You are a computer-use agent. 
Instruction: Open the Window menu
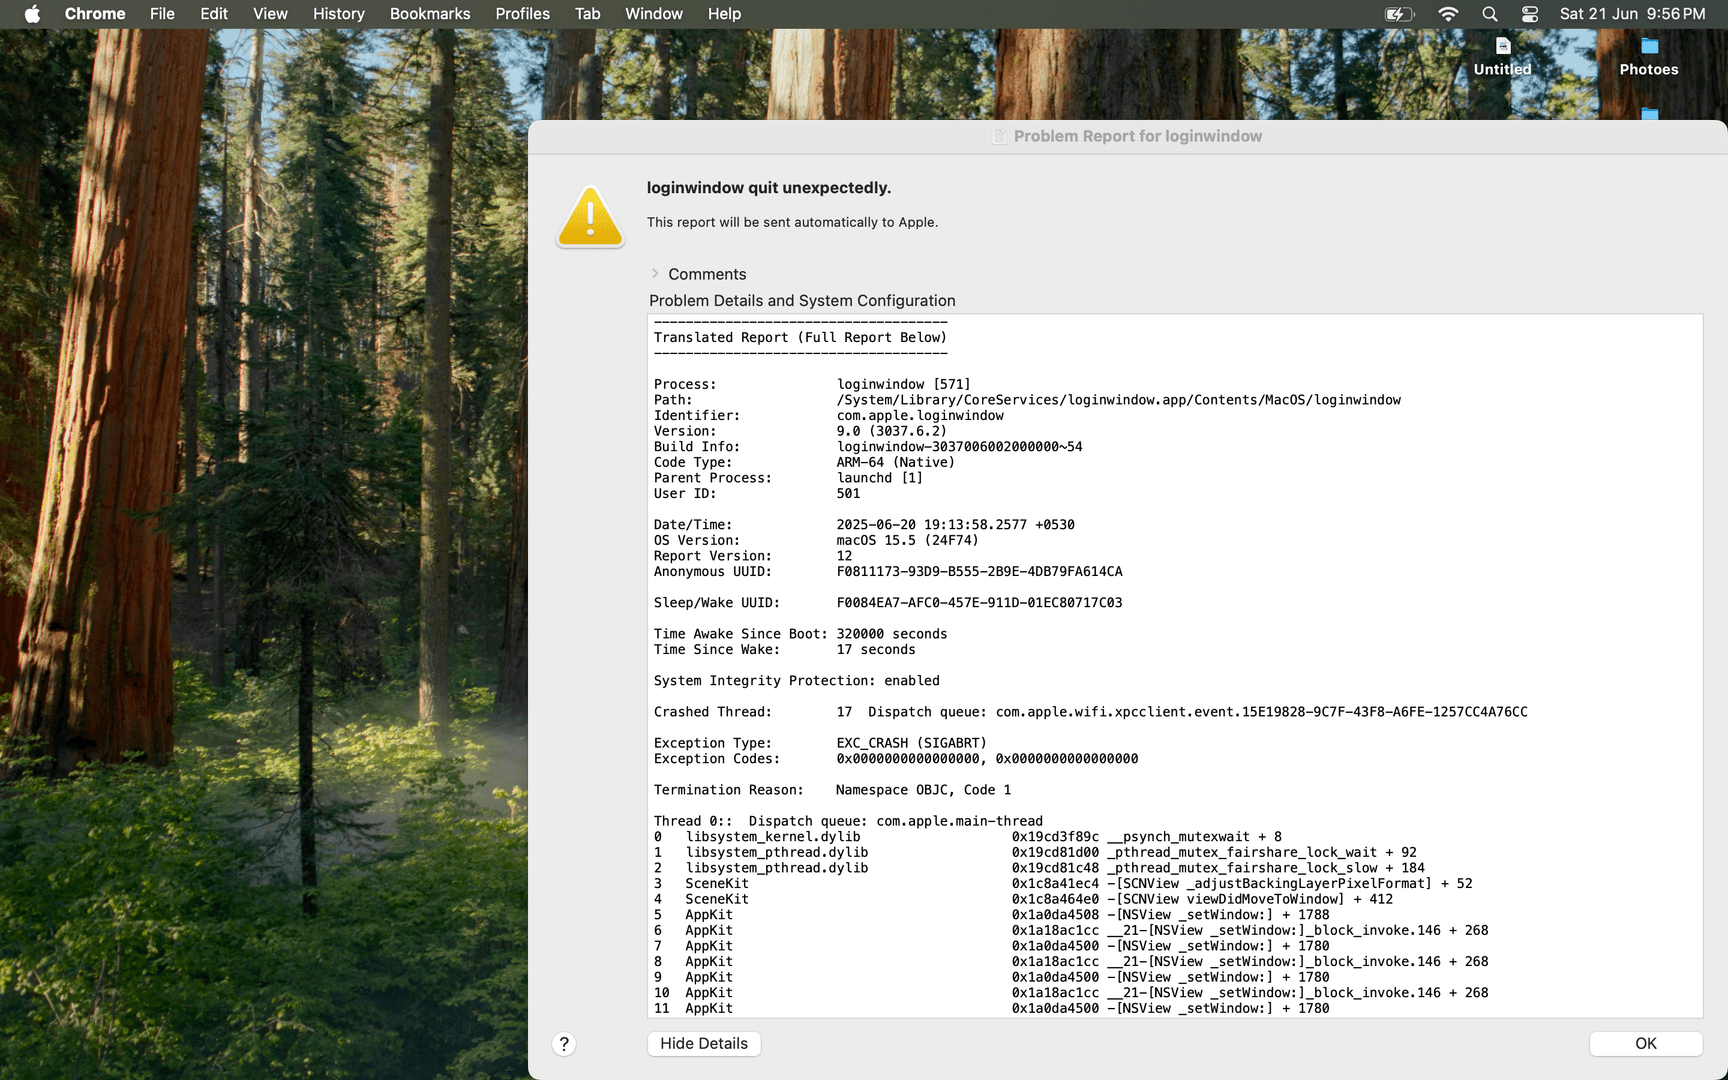point(653,14)
